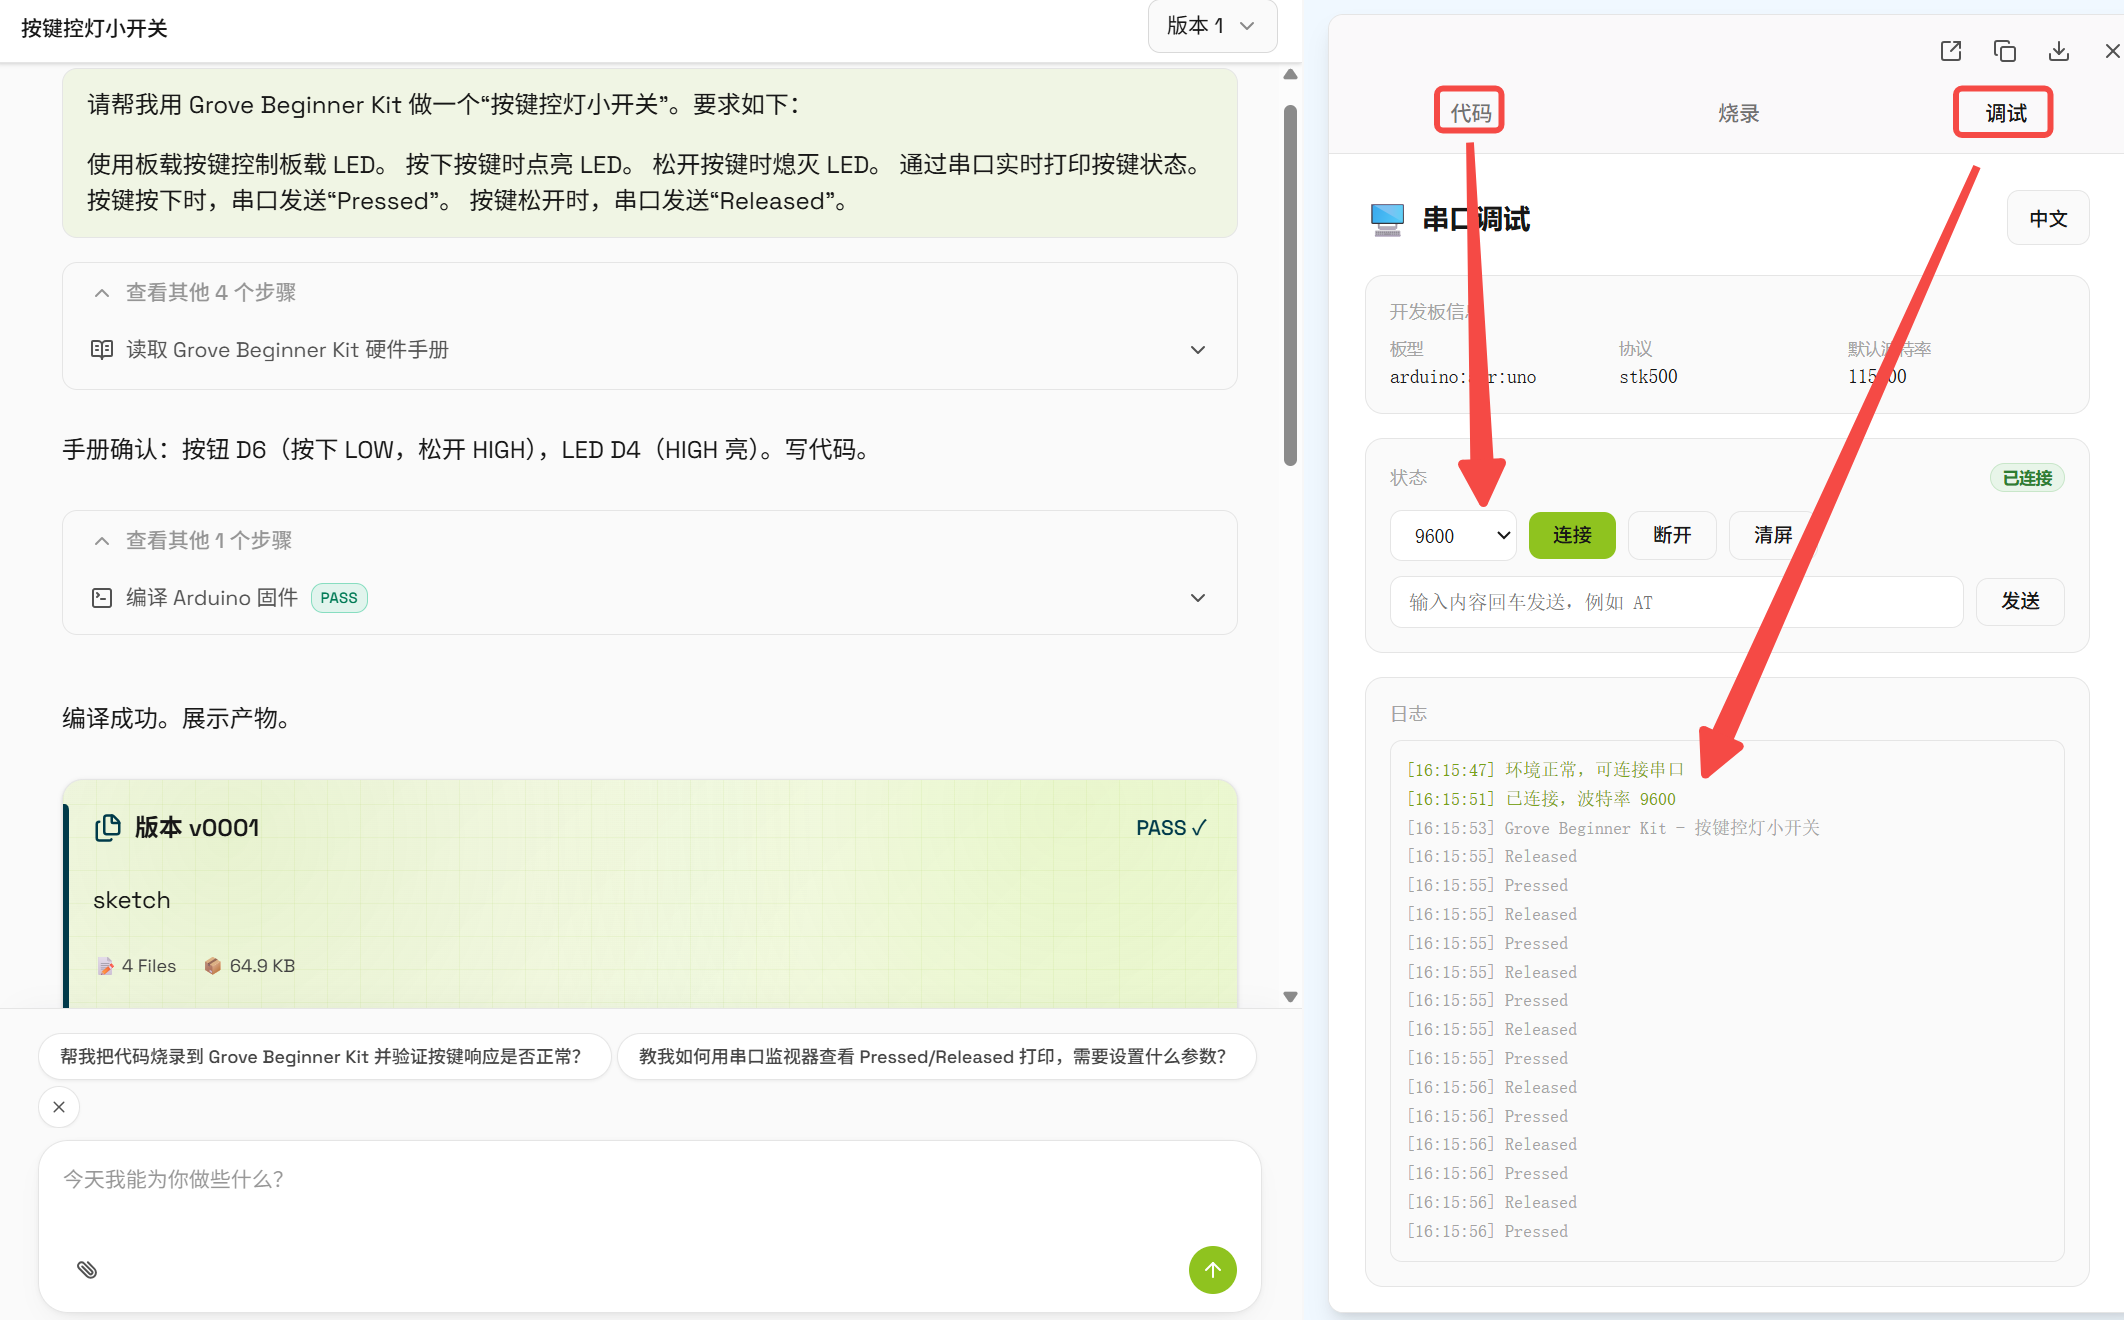Viewport: 2124px width, 1320px height.
Task: Click the package icon beside 64.9 KB
Action: pos(212,966)
